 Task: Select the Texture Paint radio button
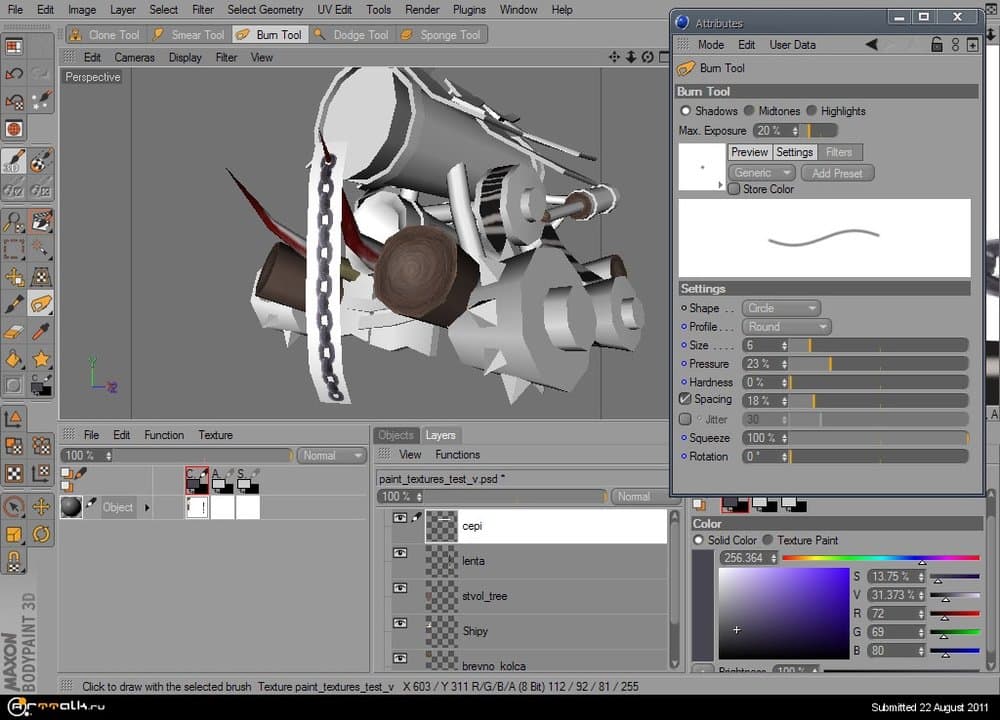pyautogui.click(x=768, y=540)
